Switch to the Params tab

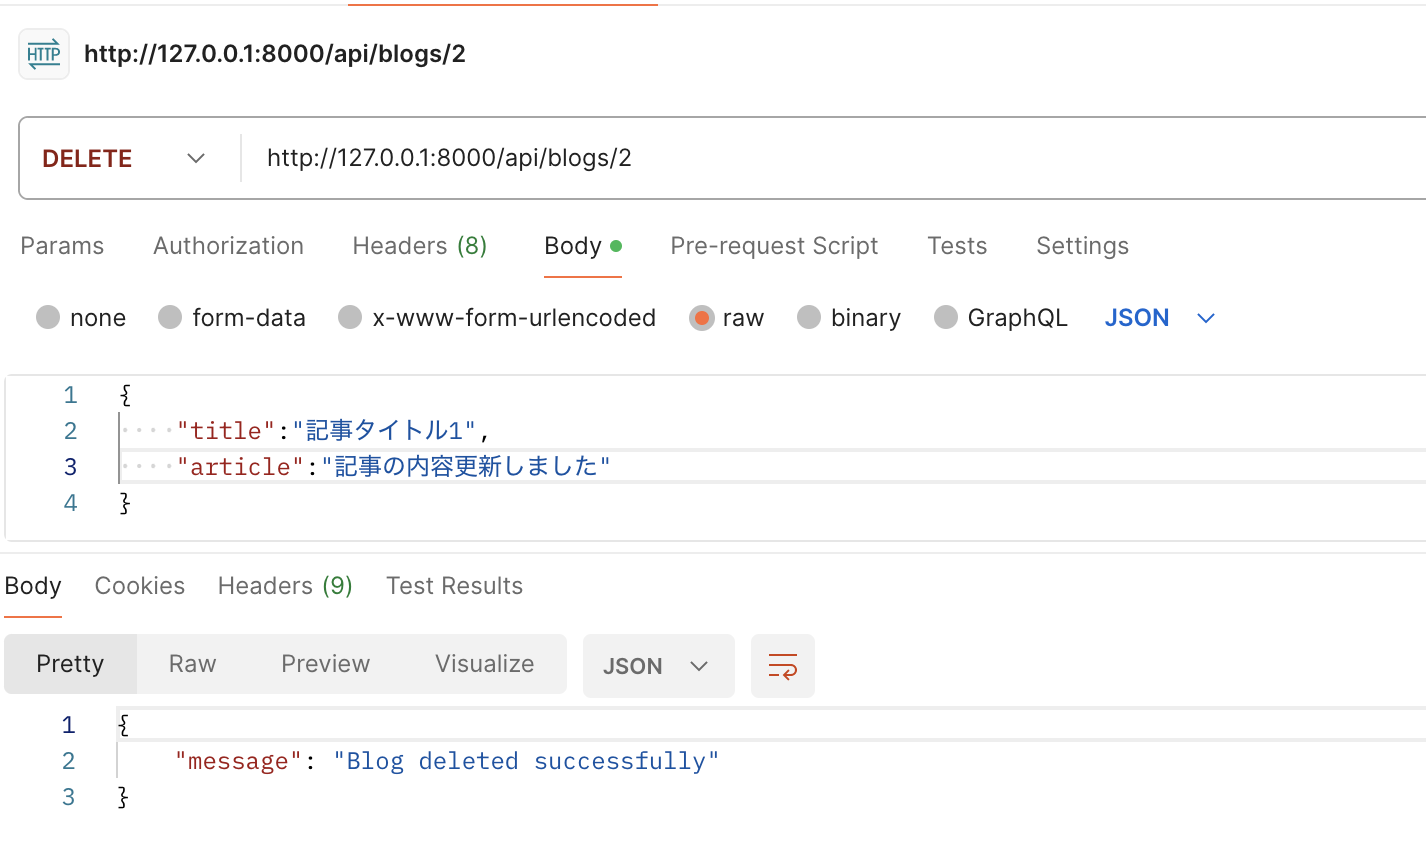pos(62,246)
